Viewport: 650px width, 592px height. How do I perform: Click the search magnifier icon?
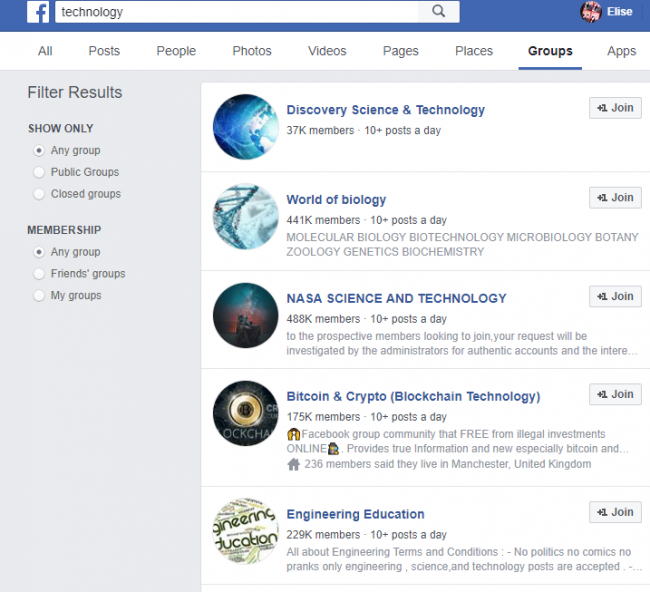pyautogui.click(x=439, y=11)
